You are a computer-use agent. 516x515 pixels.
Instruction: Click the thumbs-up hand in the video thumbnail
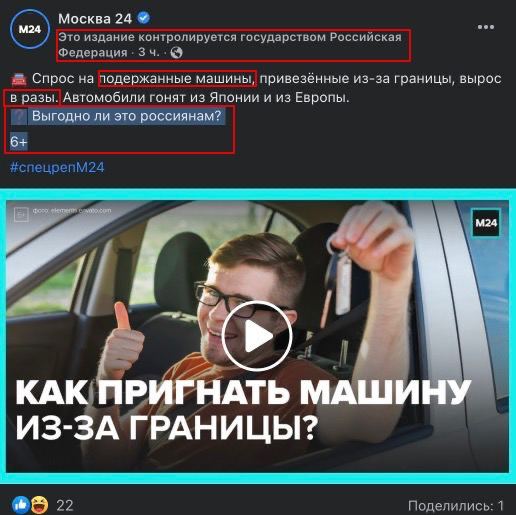124,340
